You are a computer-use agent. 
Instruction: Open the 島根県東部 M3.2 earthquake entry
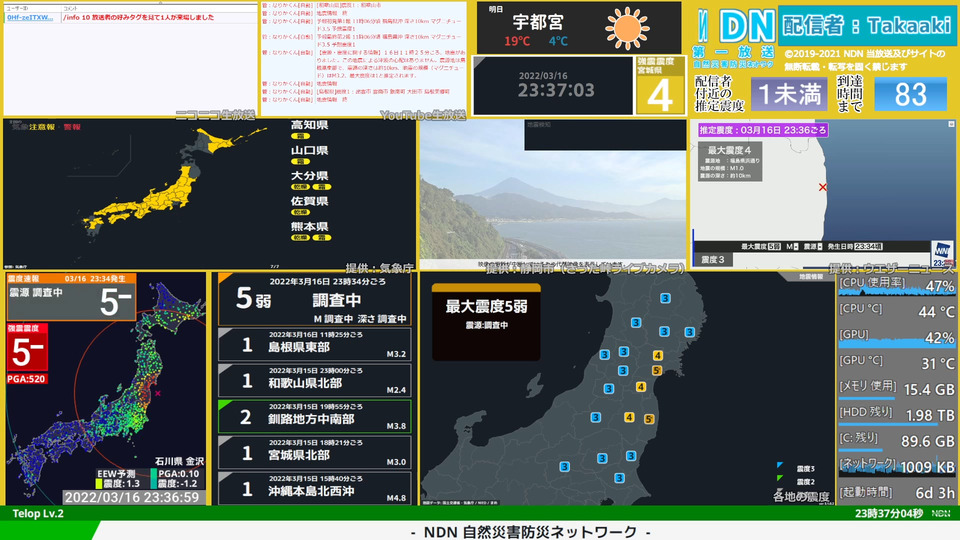[315, 345]
